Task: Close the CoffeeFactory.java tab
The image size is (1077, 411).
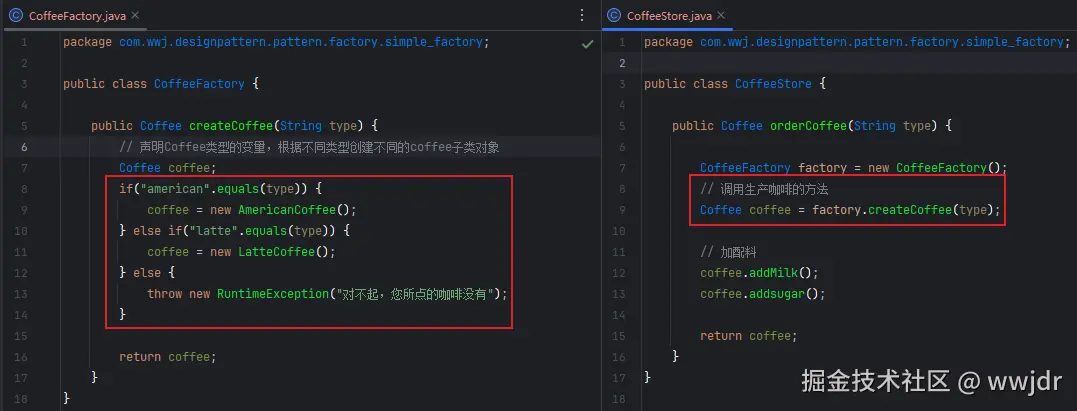Action: (135, 15)
